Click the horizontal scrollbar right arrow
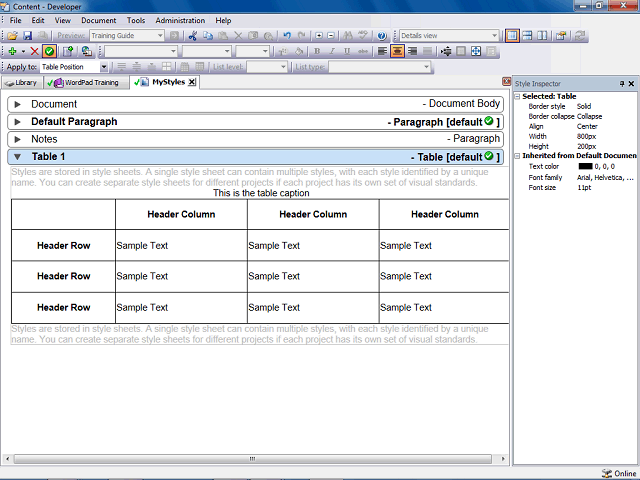The height and width of the screenshot is (480, 640). coord(503,459)
